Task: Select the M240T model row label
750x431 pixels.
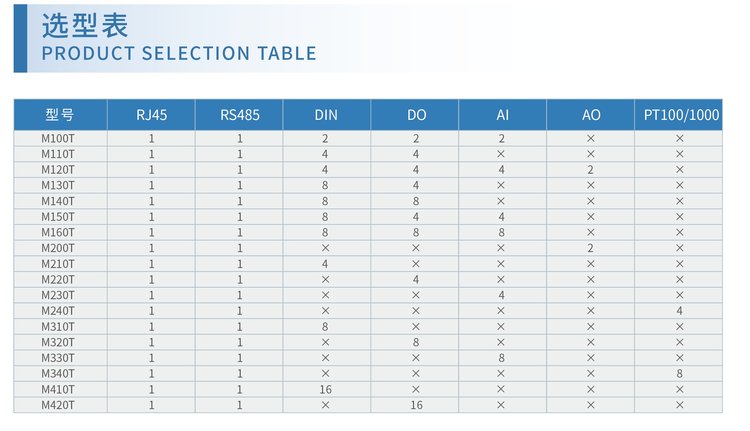Action: tap(58, 311)
